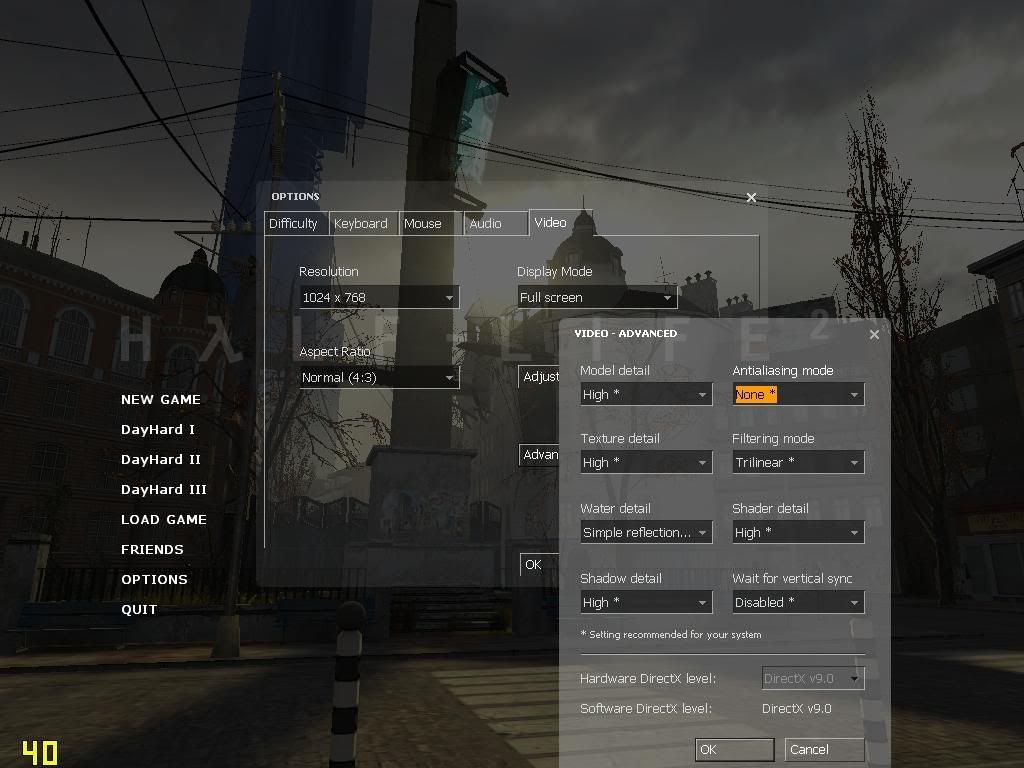This screenshot has width=1024, height=768.
Task: Open the Model detail dropdown
Action: 646,394
